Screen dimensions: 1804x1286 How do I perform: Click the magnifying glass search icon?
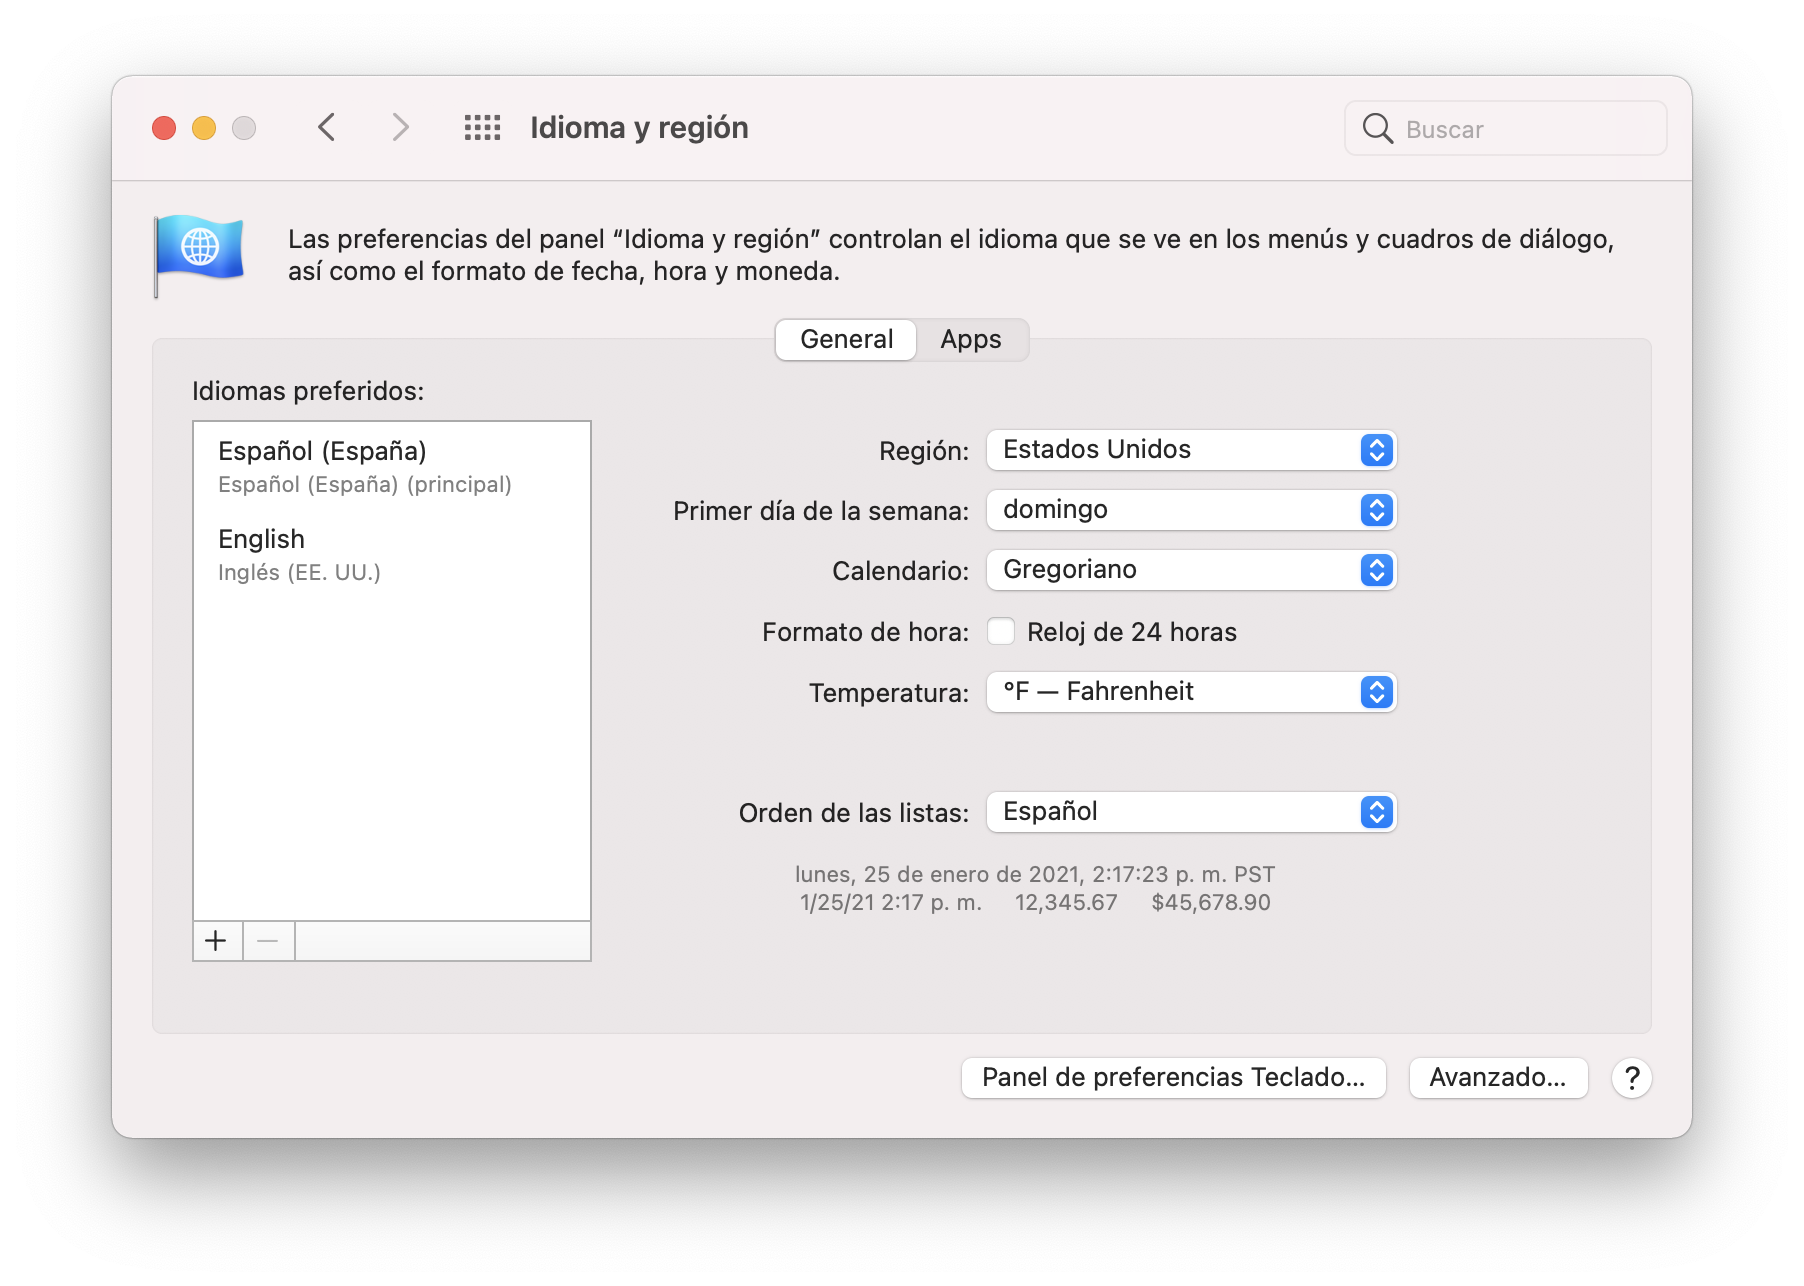(x=1377, y=128)
